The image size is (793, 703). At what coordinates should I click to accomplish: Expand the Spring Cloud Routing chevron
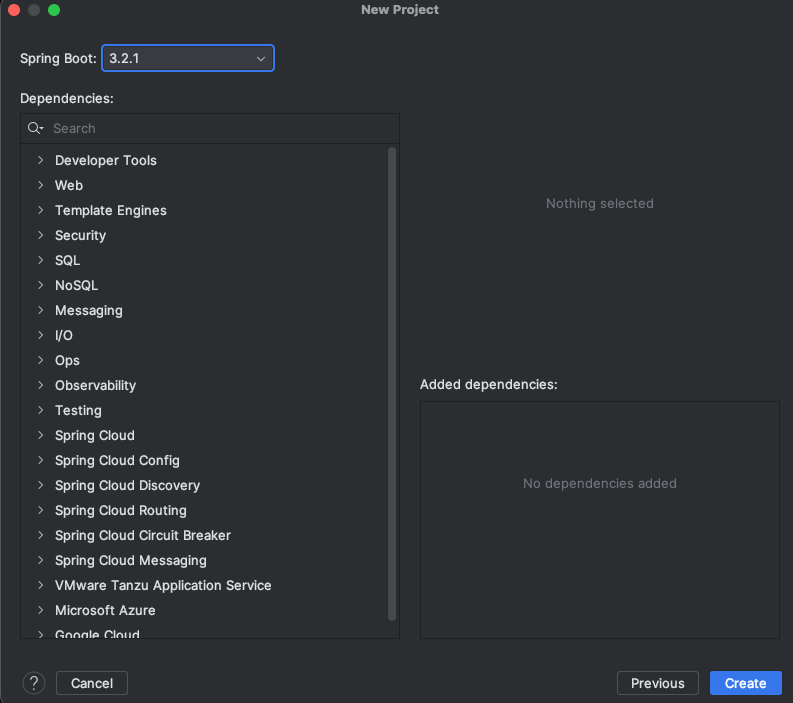[40, 510]
